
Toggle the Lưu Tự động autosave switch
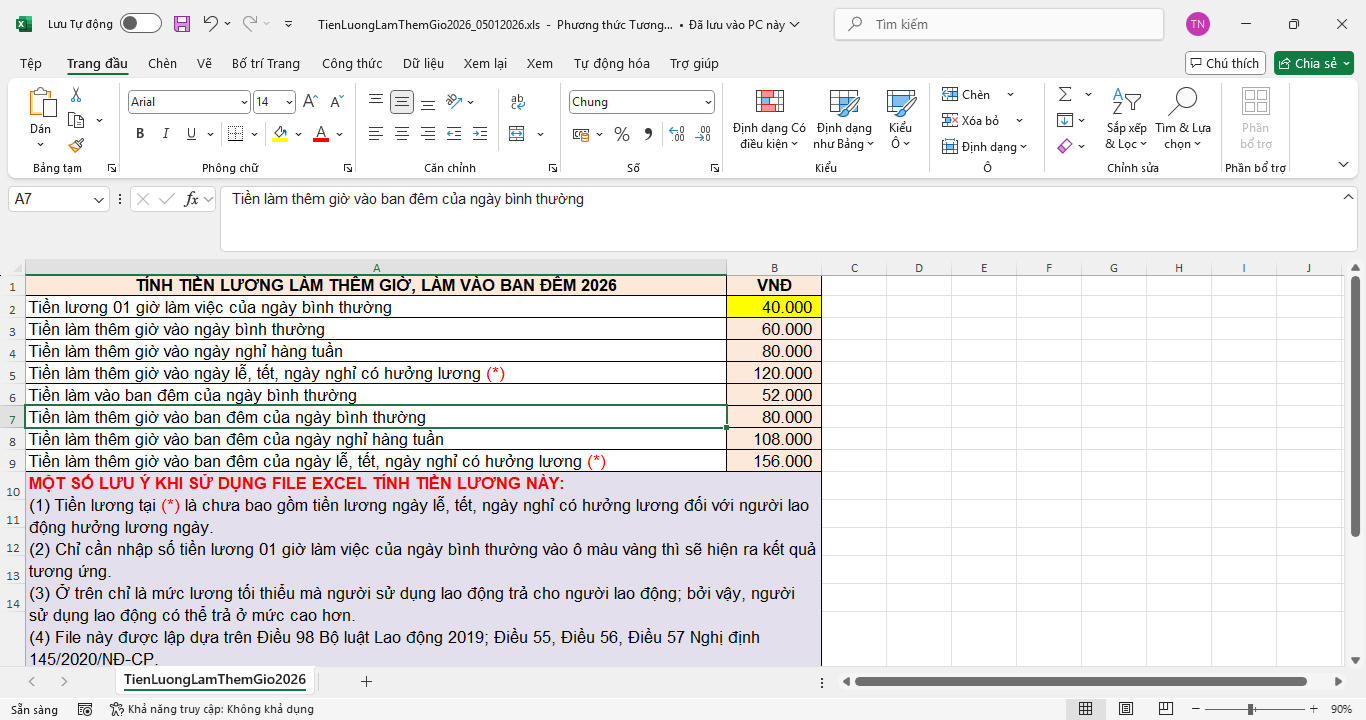140,24
